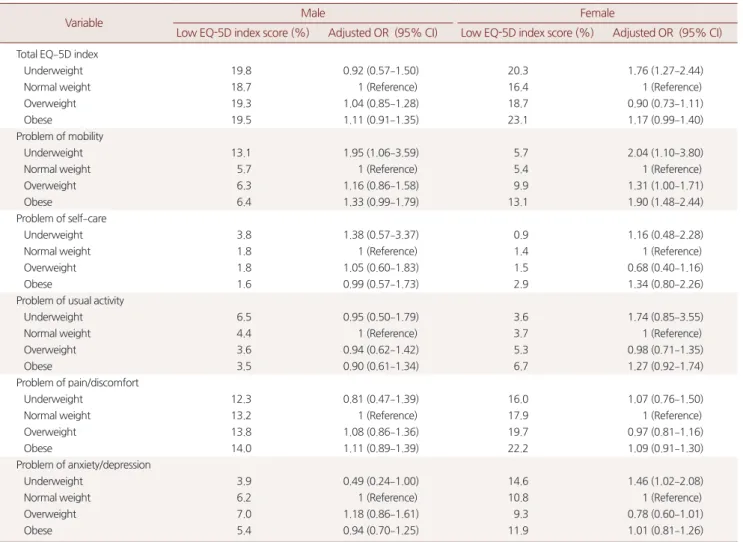Click the value 14.0 in pain/discomfort Obese row
The width and height of the screenshot is (743, 542).
click(241, 449)
